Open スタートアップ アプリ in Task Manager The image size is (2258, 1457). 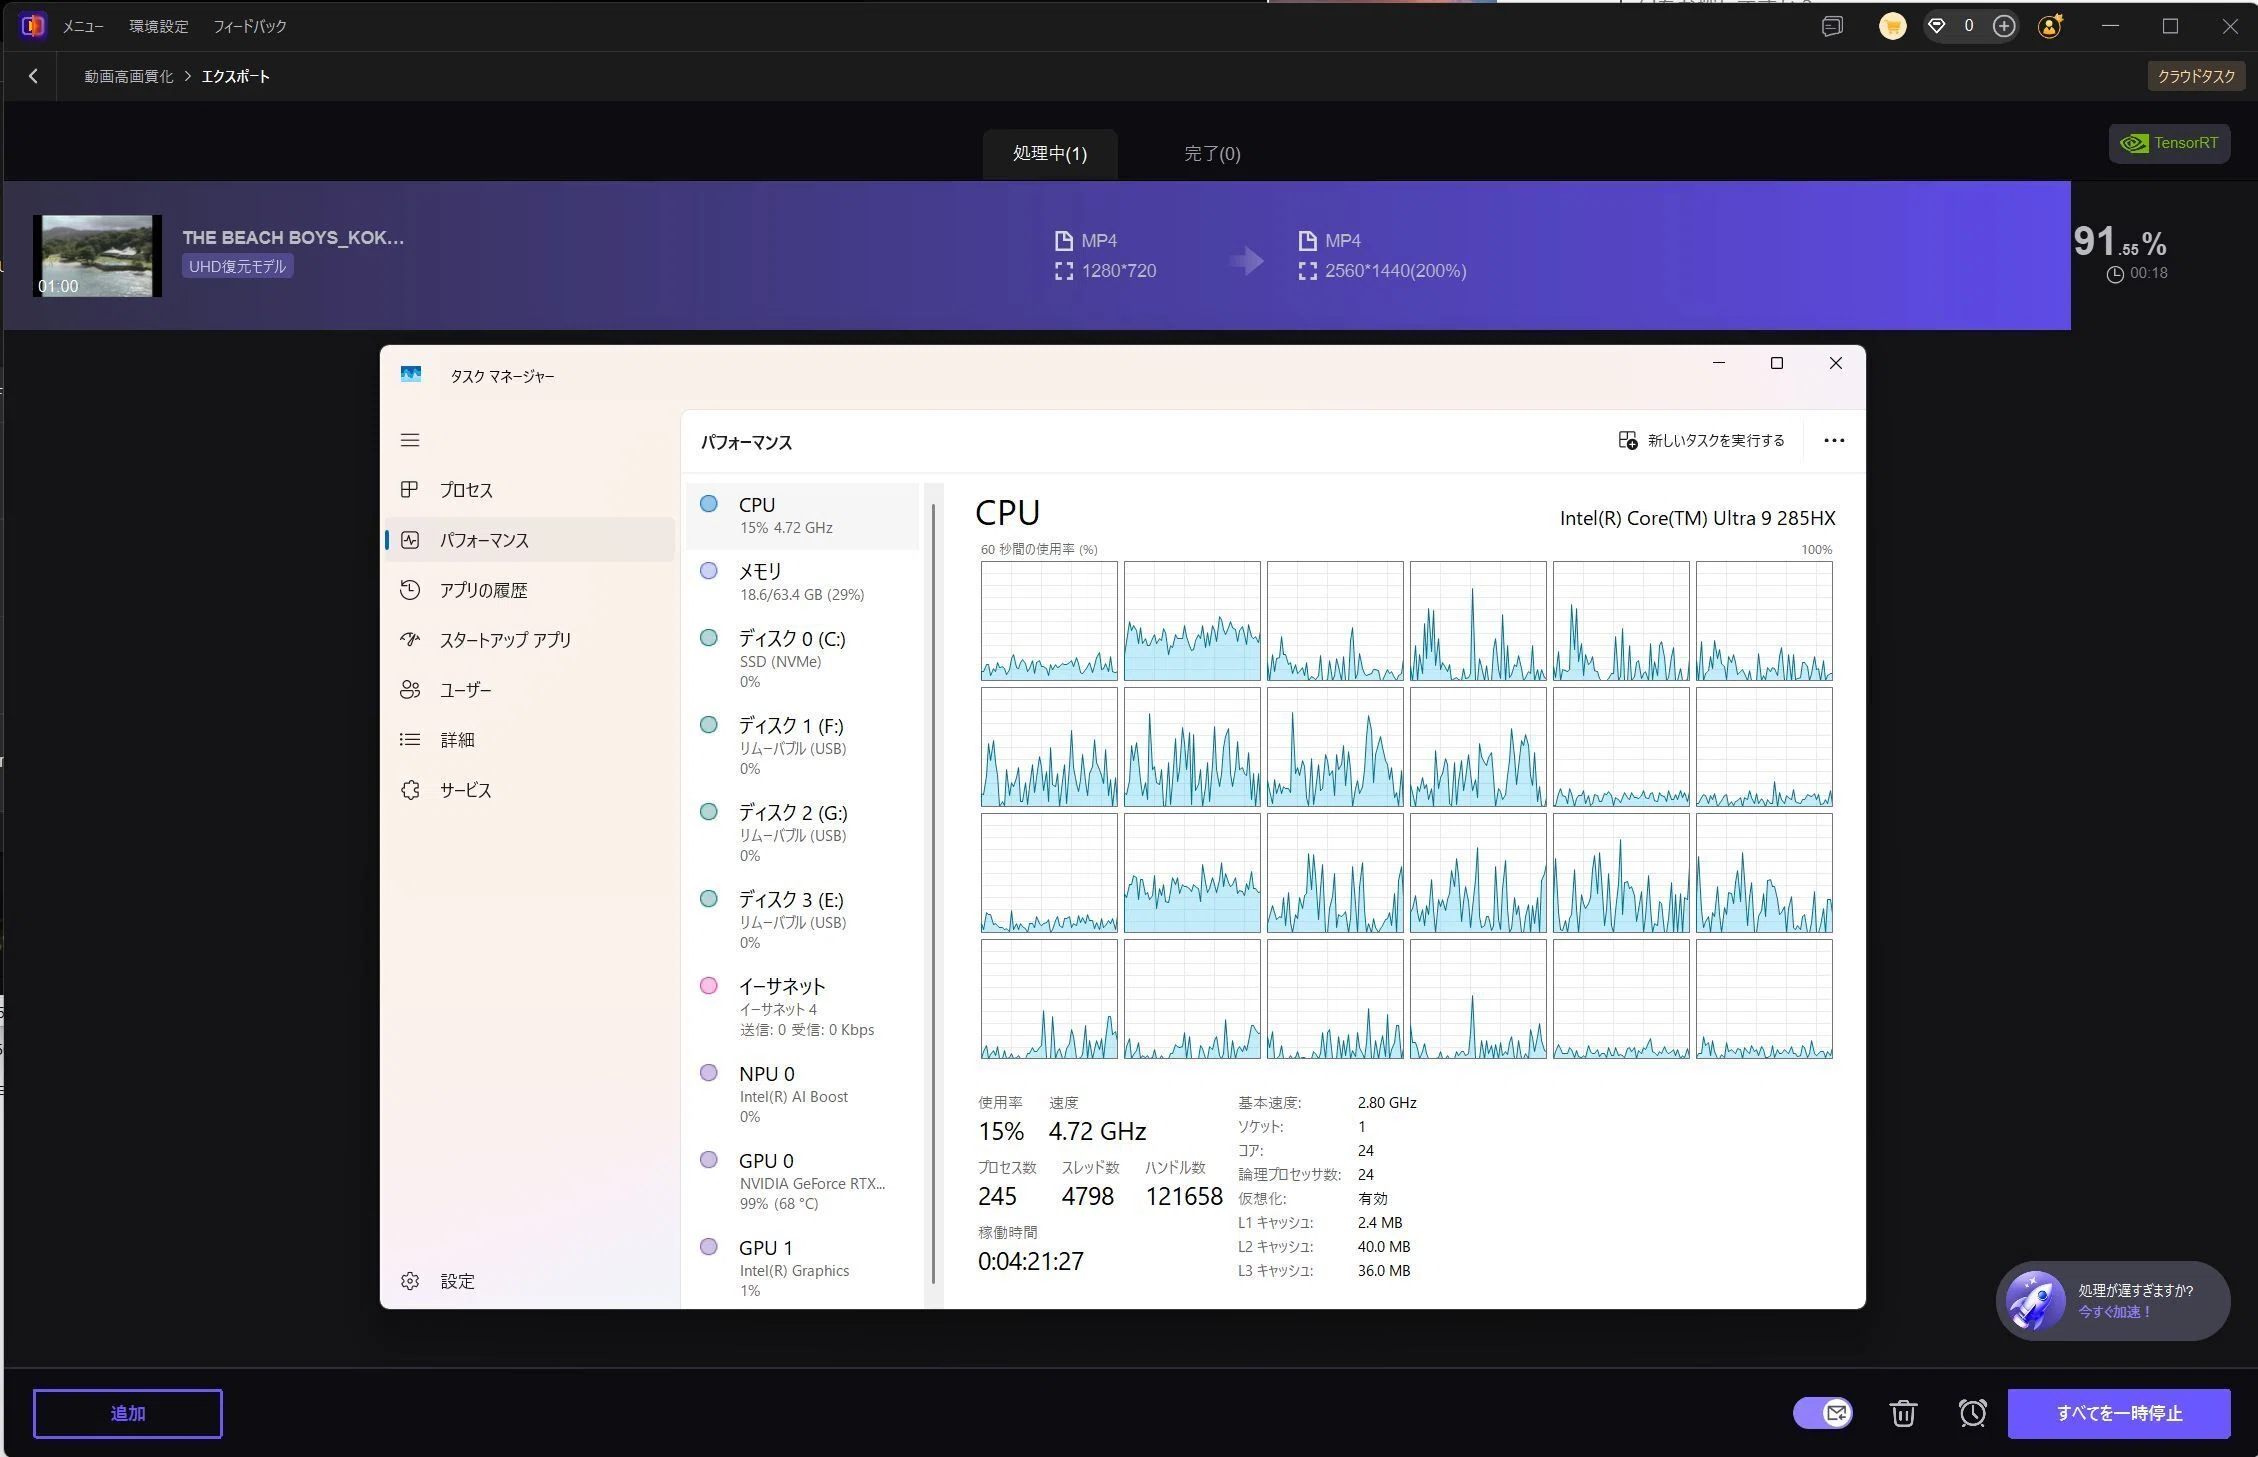click(x=530, y=640)
